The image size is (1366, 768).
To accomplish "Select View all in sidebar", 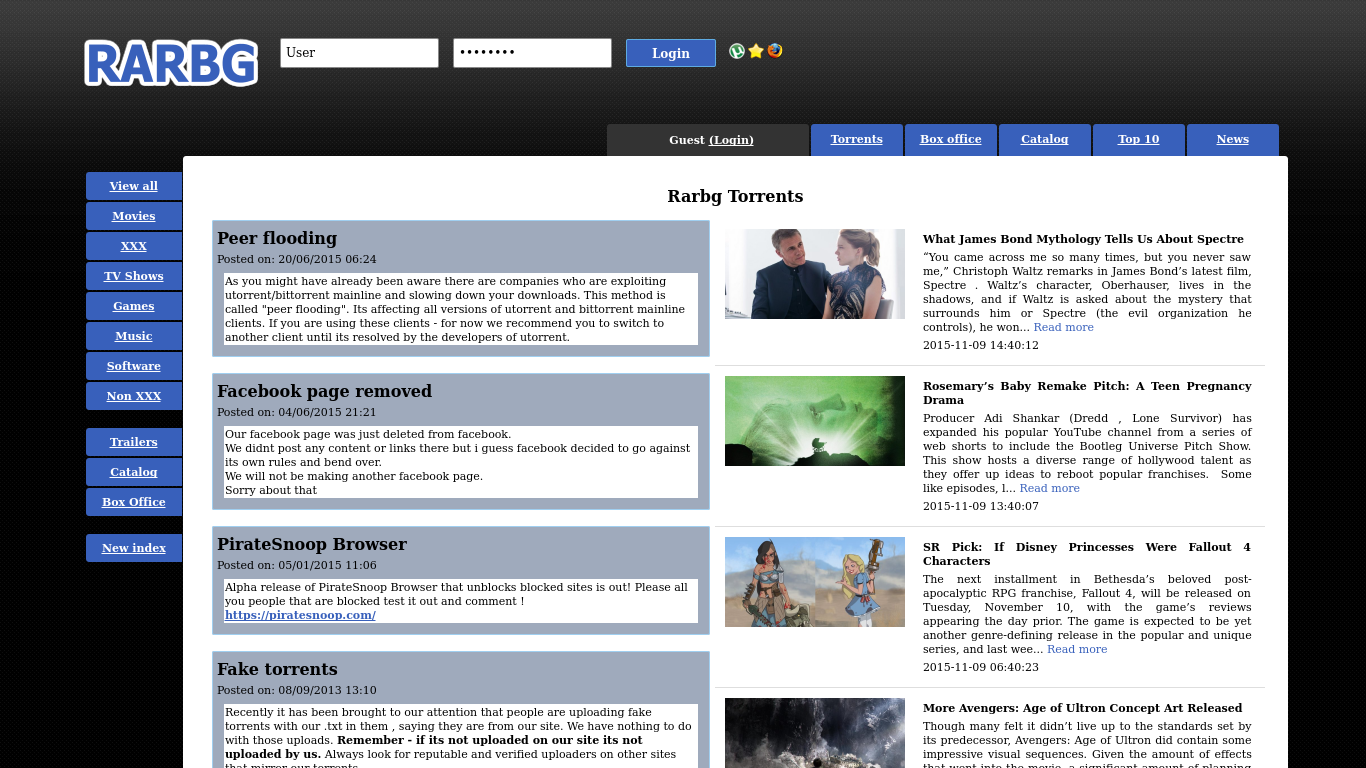I will pos(134,186).
